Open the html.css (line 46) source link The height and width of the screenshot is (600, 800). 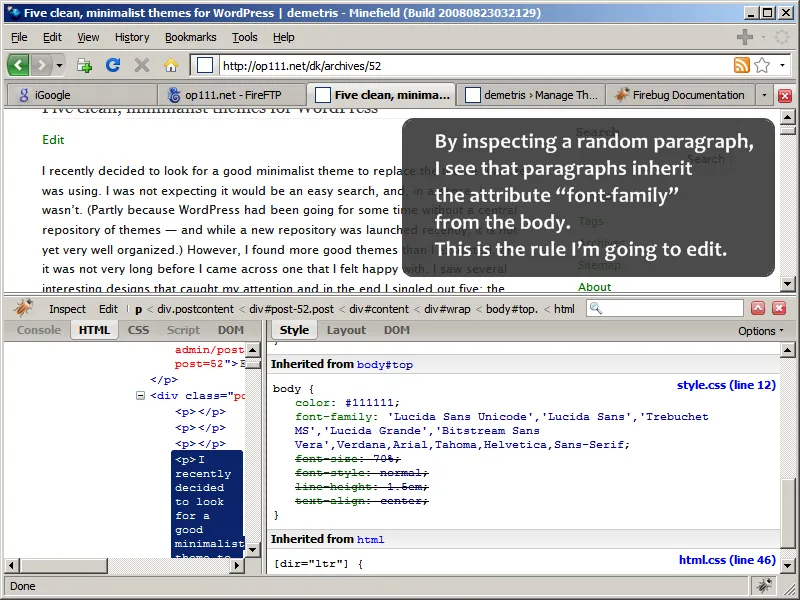[x=727, y=560]
